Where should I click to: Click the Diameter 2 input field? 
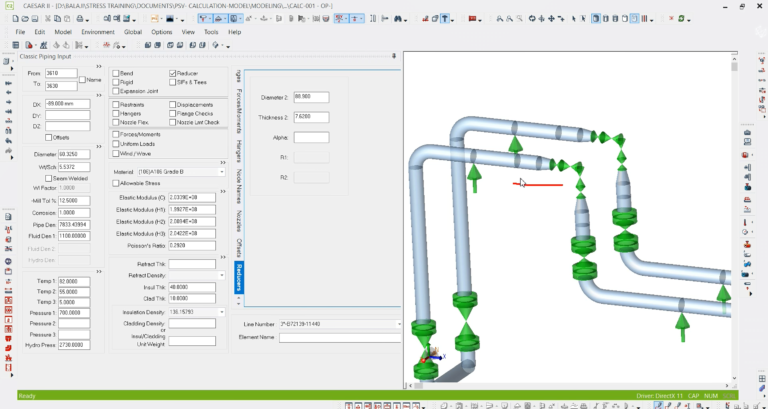[x=312, y=97]
